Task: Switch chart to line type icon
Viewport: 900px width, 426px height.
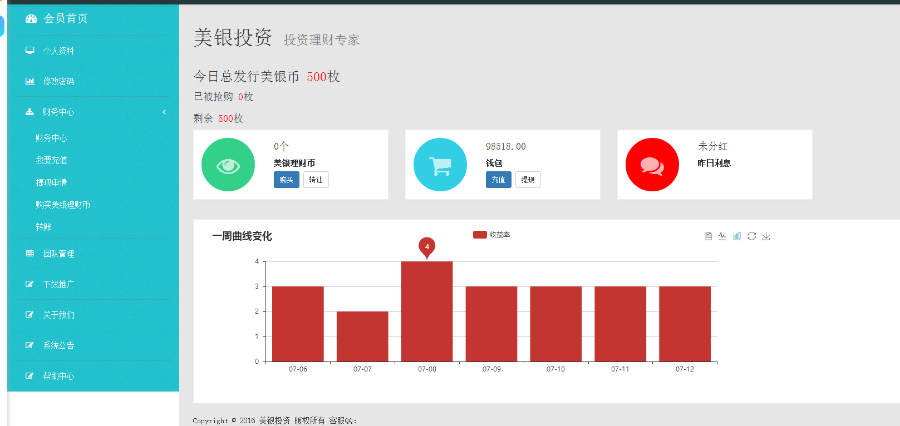Action: tap(722, 236)
